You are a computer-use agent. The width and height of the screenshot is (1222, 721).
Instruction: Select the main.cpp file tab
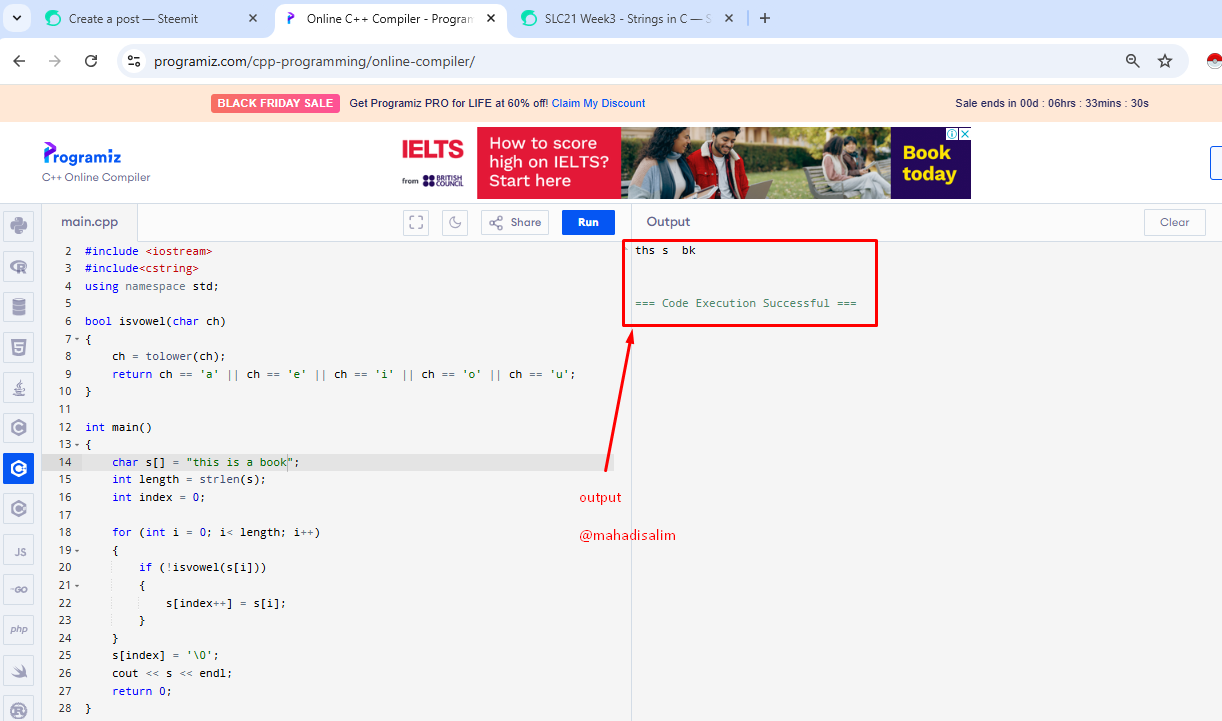click(89, 222)
